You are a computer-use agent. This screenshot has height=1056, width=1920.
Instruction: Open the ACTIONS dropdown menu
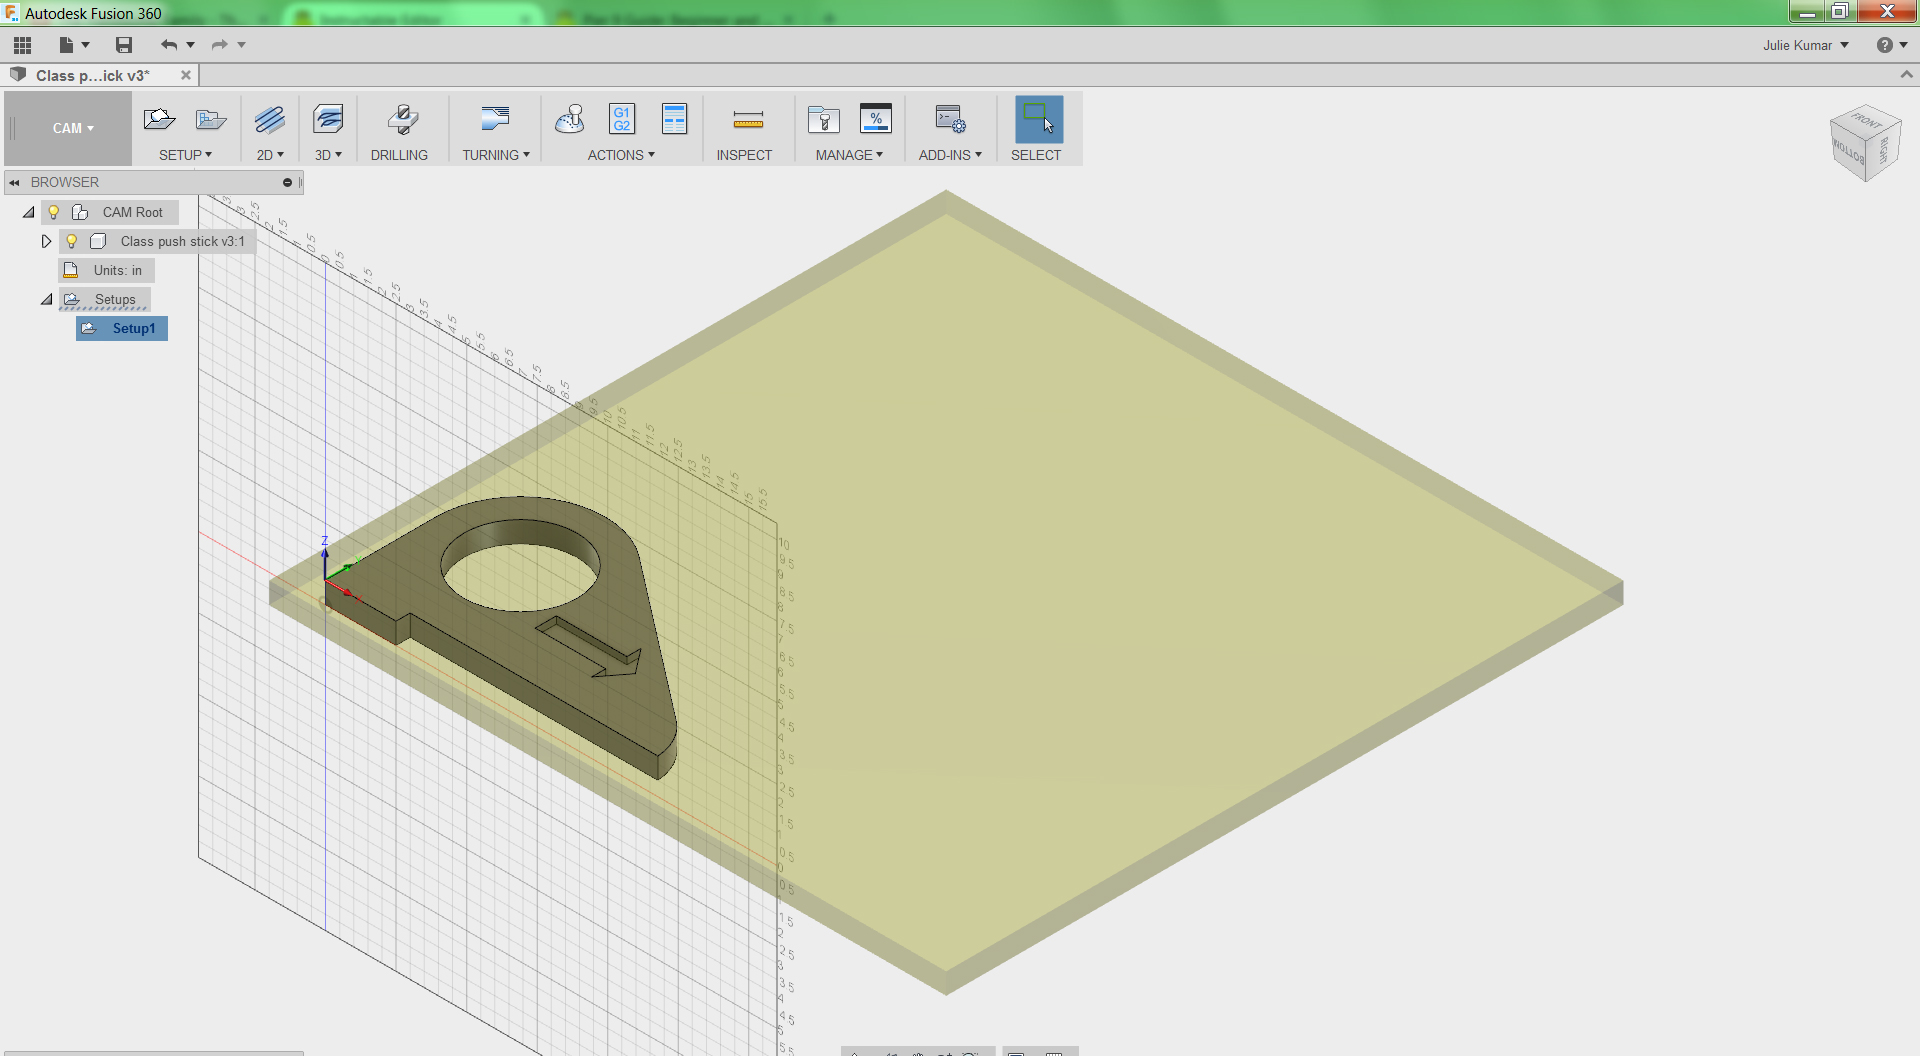point(621,155)
